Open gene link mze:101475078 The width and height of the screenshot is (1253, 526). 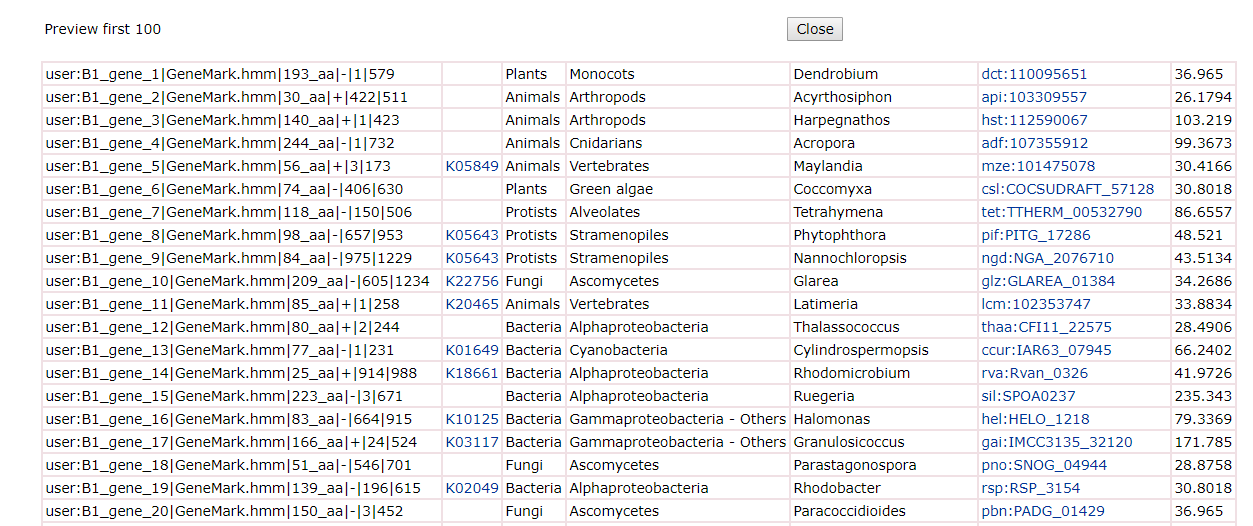click(x=1038, y=166)
